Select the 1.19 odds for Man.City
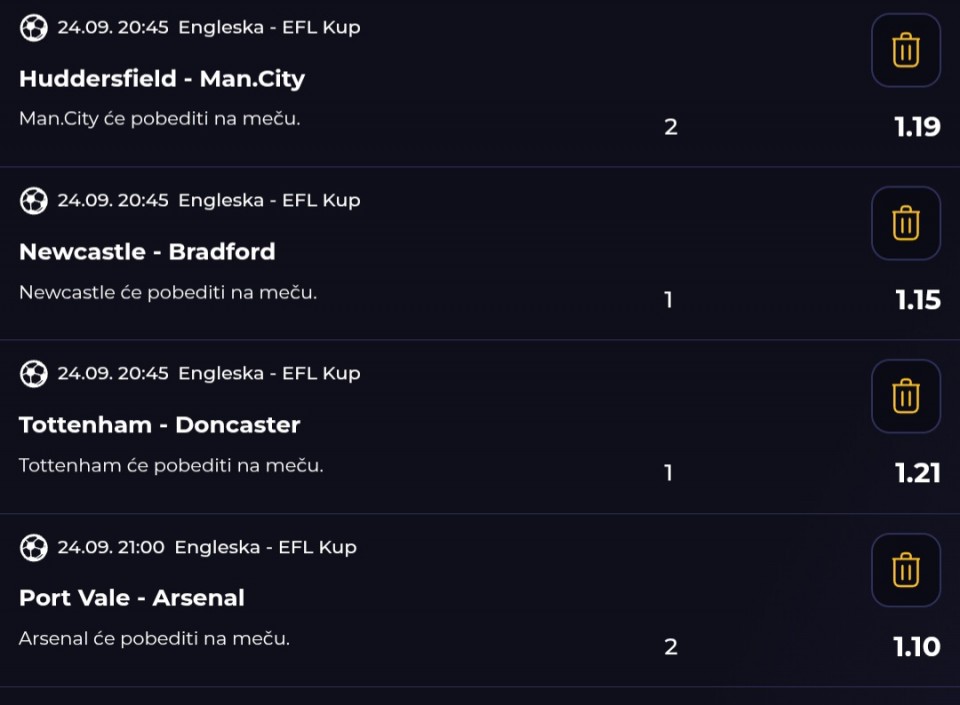Image resolution: width=960 pixels, height=705 pixels. [917, 127]
